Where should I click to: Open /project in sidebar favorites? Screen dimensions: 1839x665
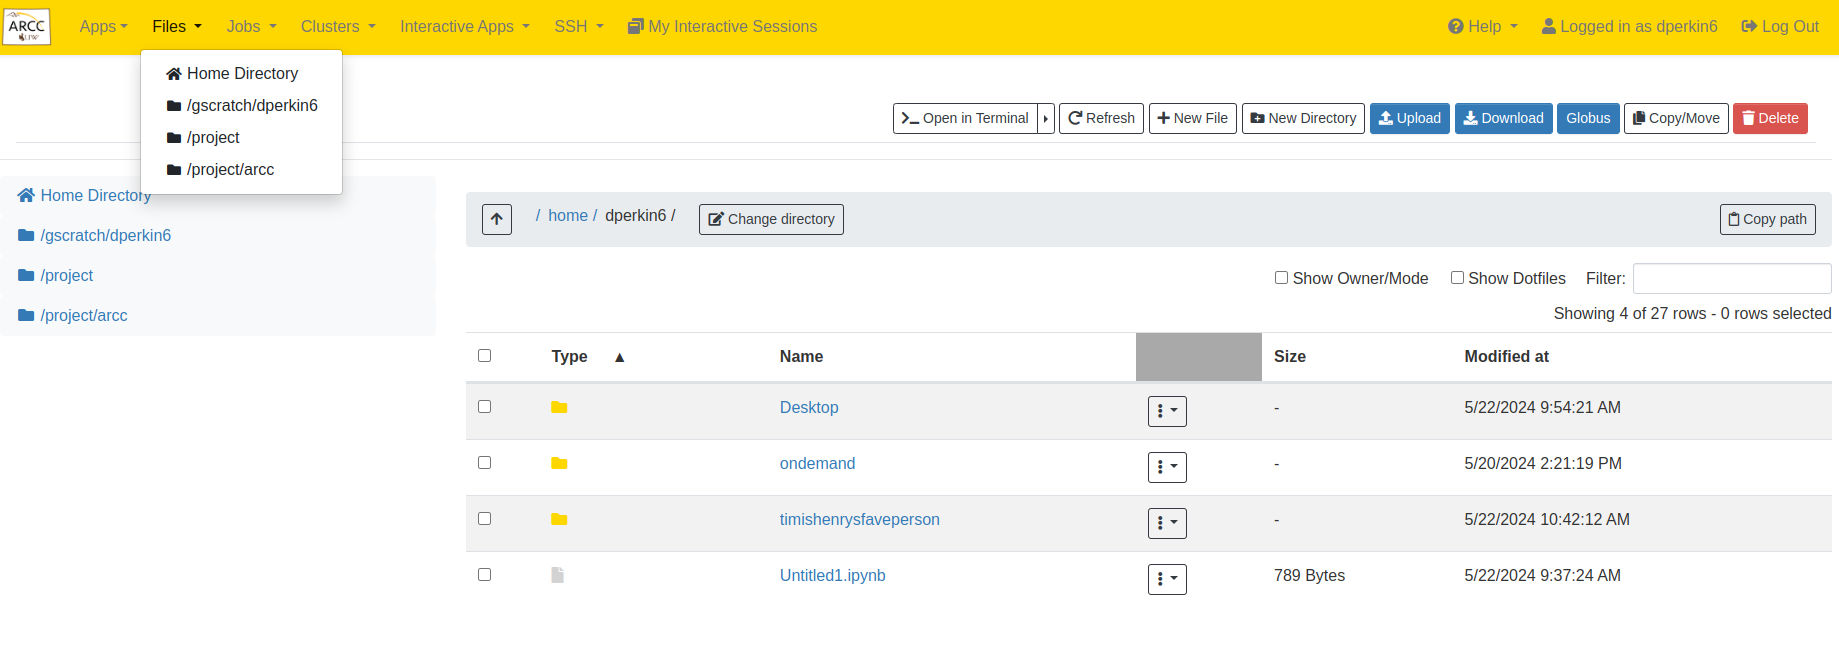[56, 276]
